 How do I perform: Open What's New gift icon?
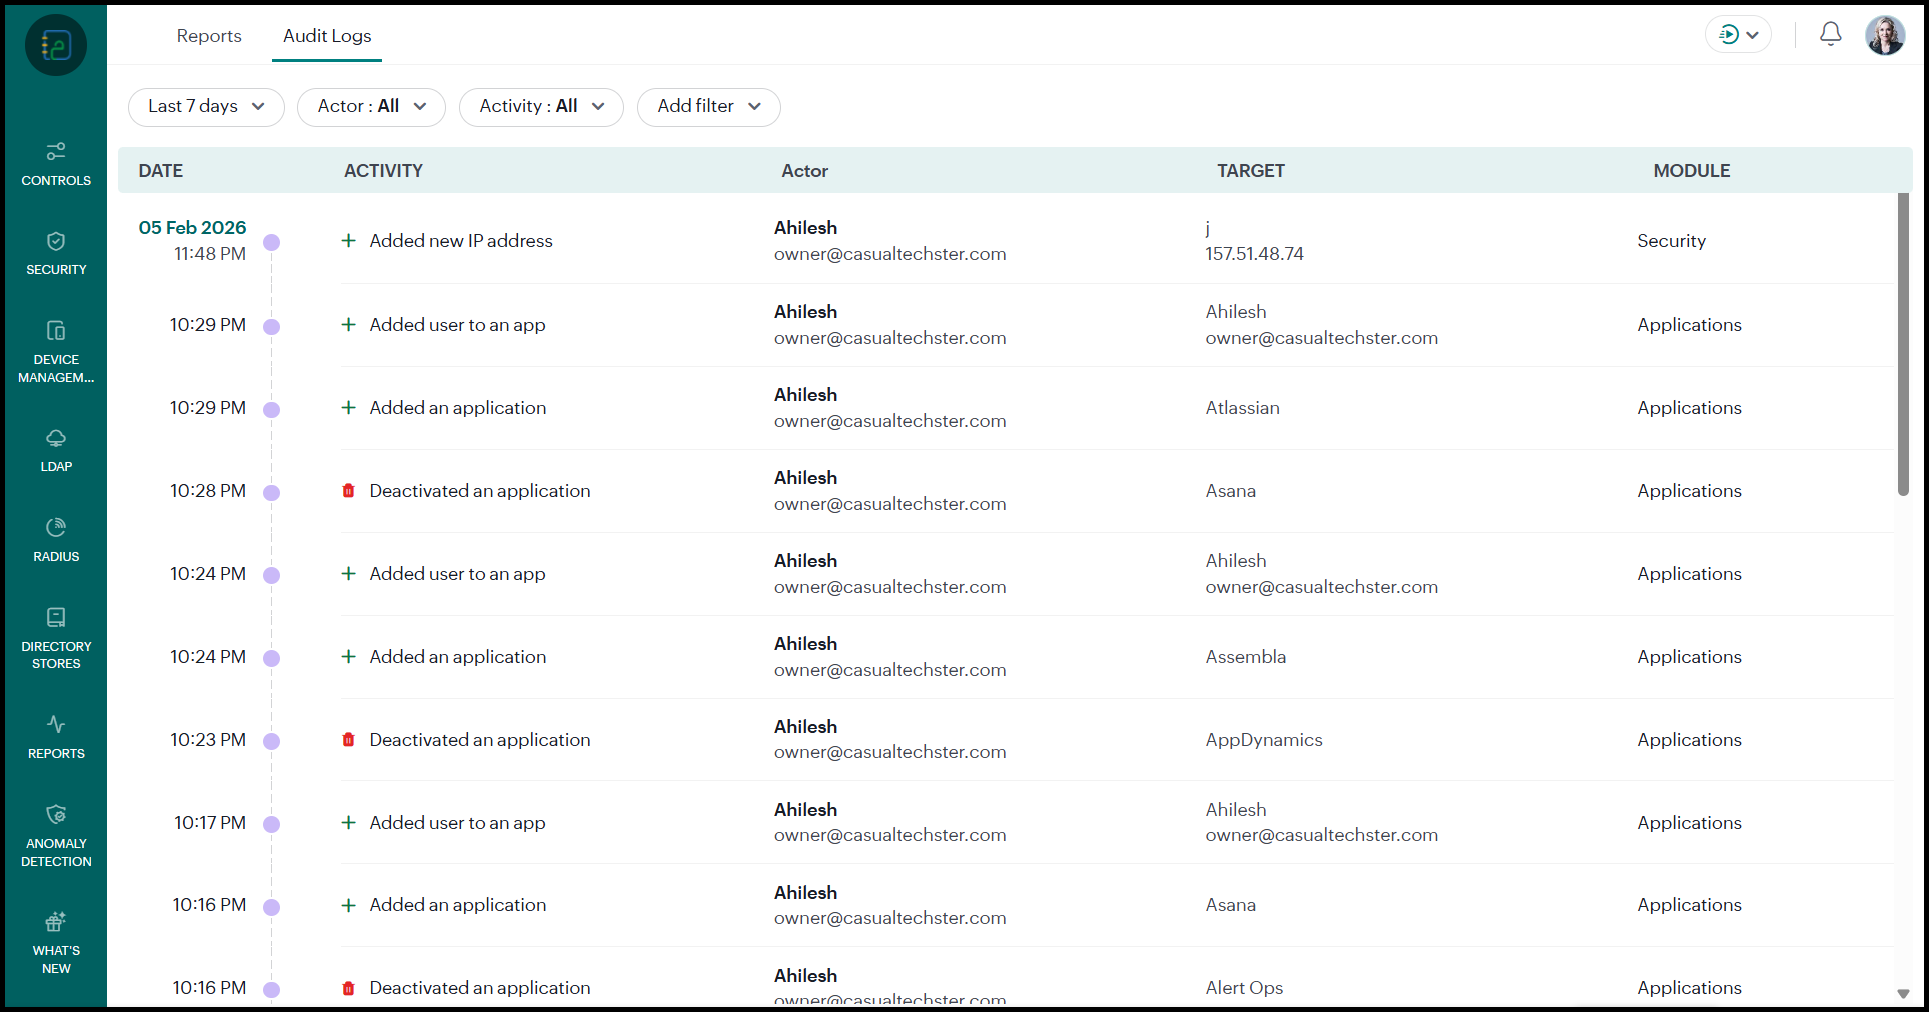tap(56, 942)
